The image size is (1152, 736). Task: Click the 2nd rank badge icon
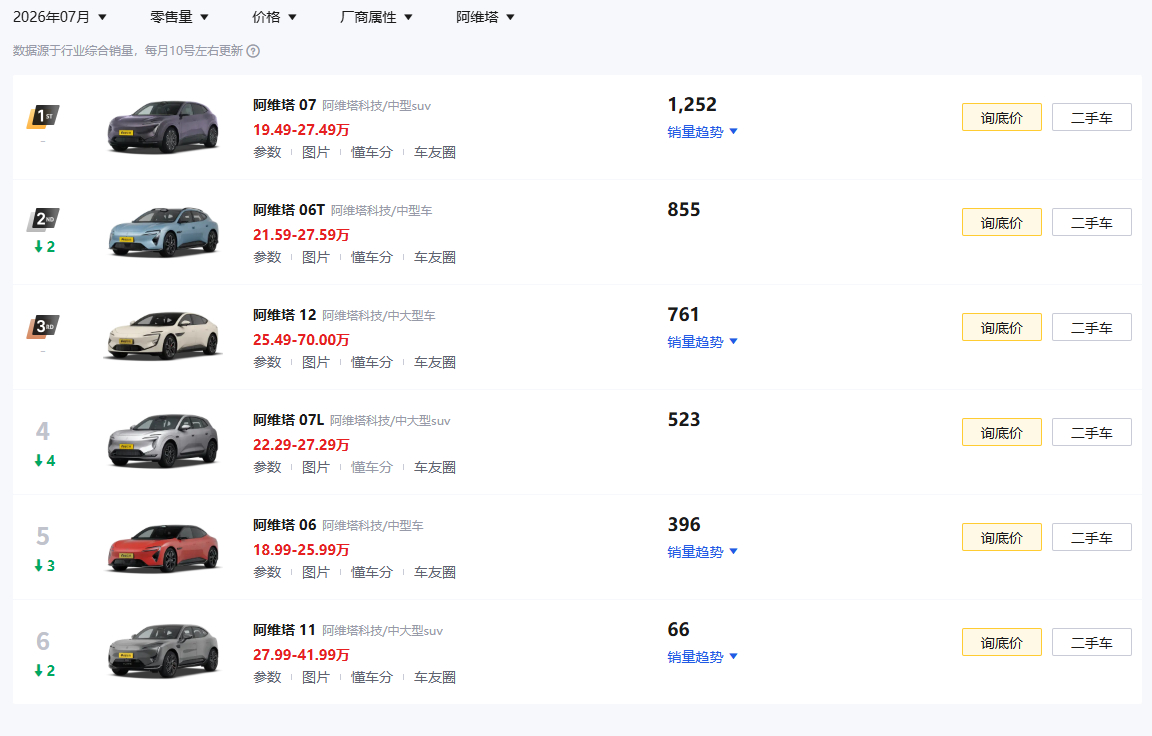pos(43,220)
